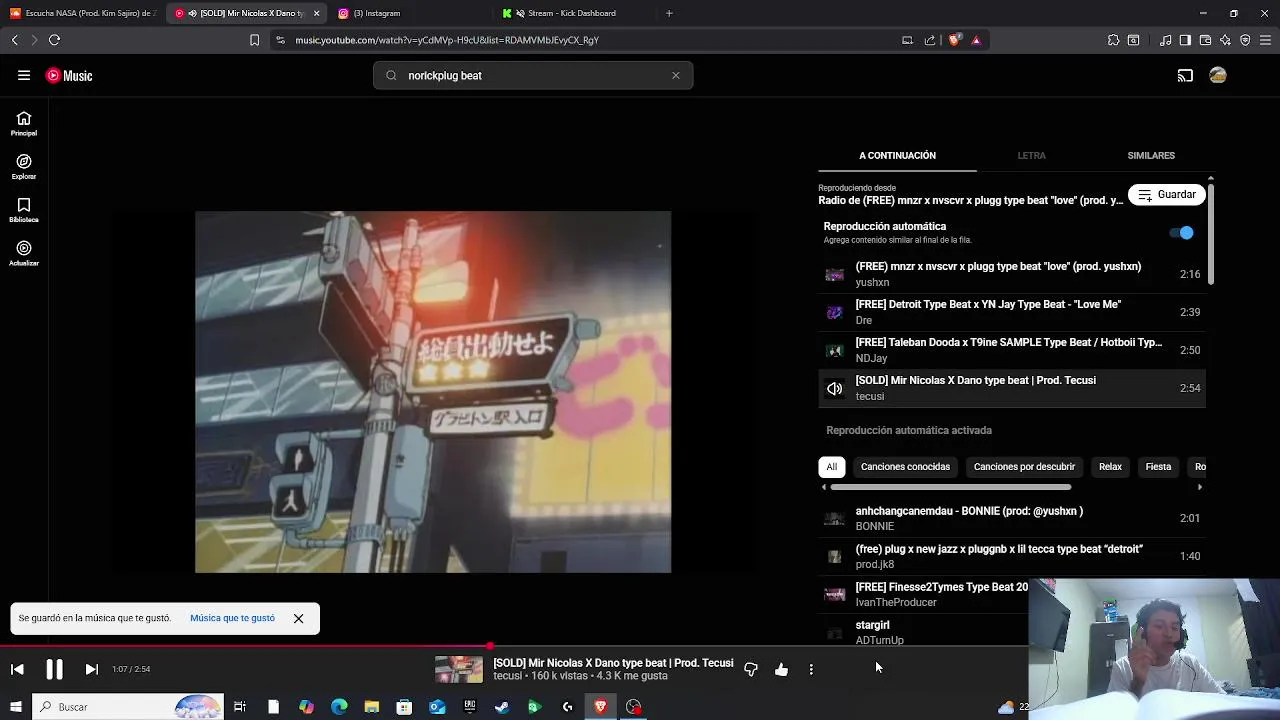Viewport: 1280px width, 720px height.
Task: Dislike the current song
Action: (751, 669)
